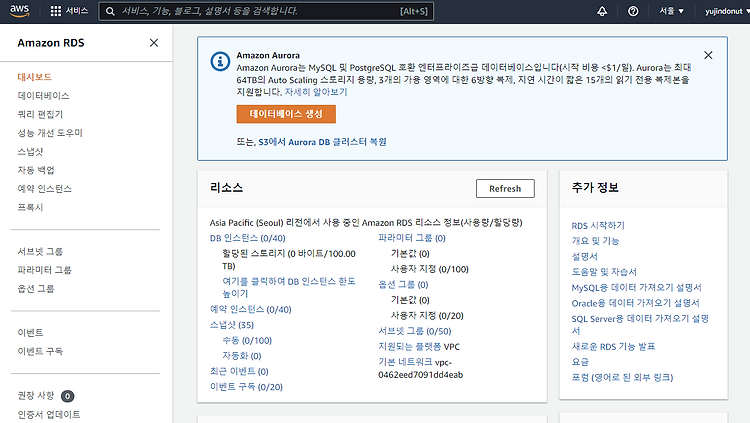Open SQL Server용 데이터 가져오기 설명서 link
The height and width of the screenshot is (423, 750).
tap(640, 324)
